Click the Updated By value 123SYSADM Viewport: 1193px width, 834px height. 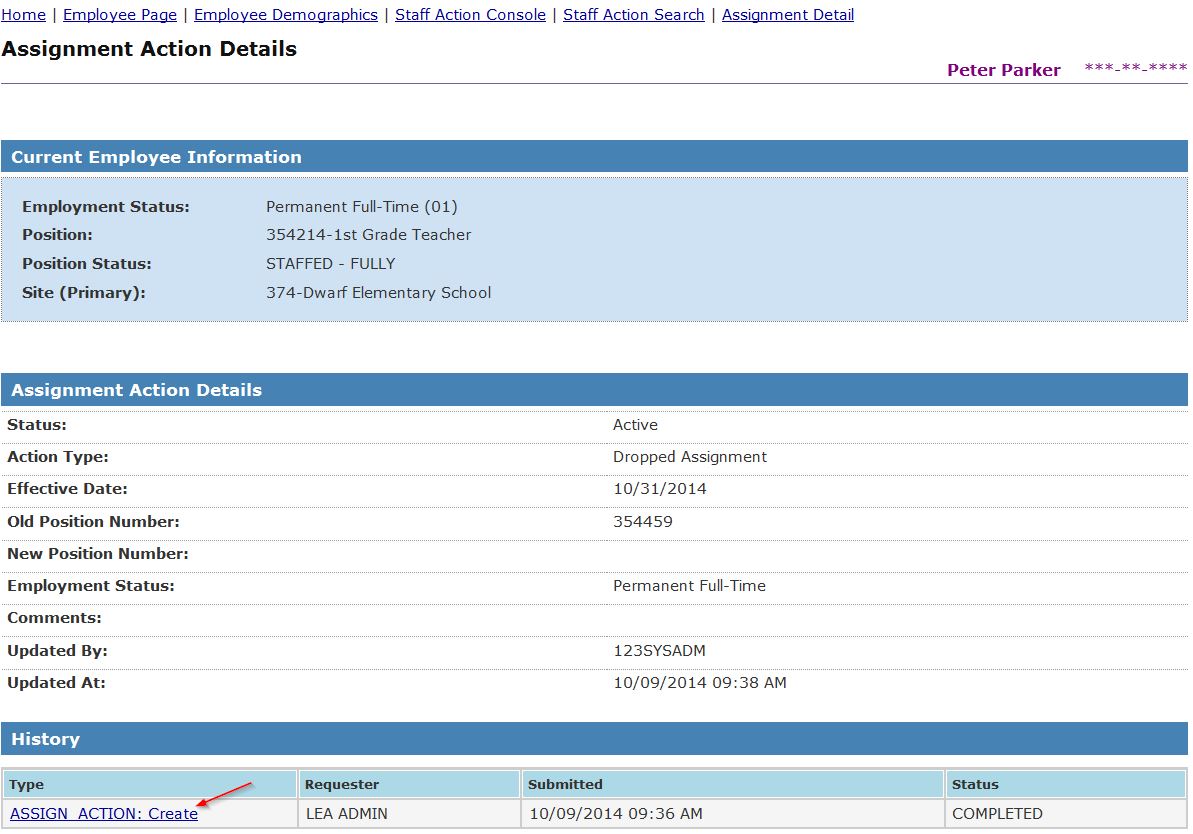point(661,650)
